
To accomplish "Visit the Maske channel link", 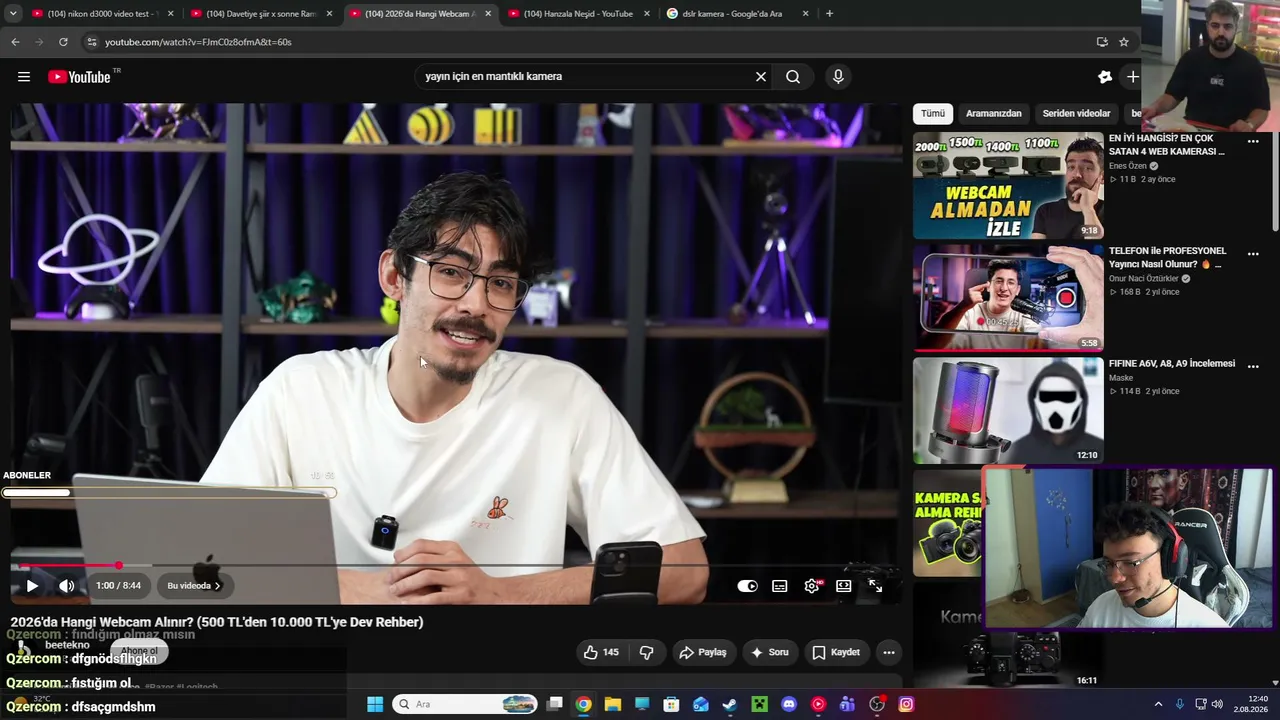I will [1121, 378].
